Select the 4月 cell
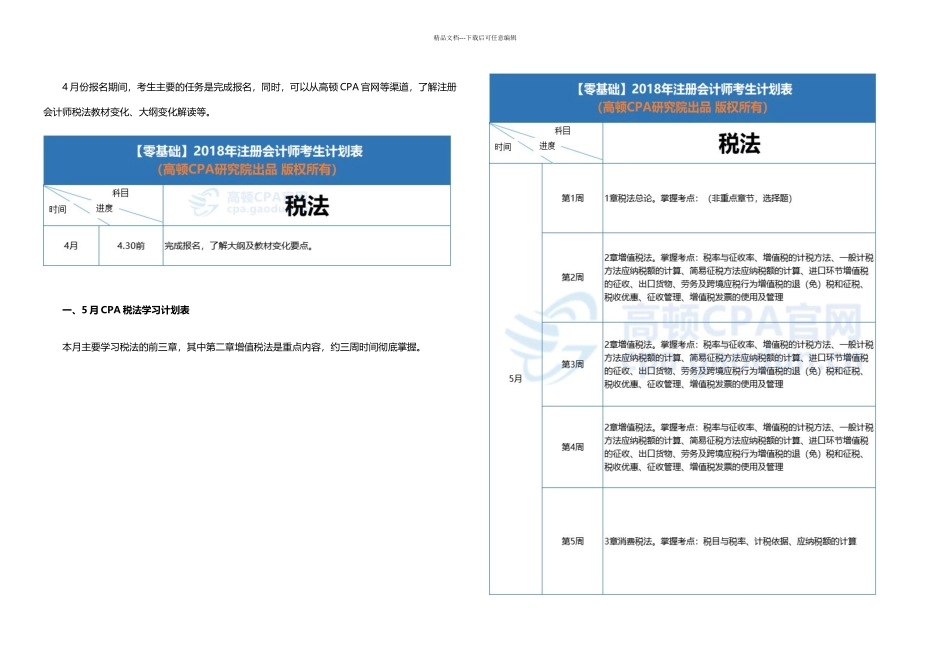This screenshot has height=672, width=950. point(71,245)
